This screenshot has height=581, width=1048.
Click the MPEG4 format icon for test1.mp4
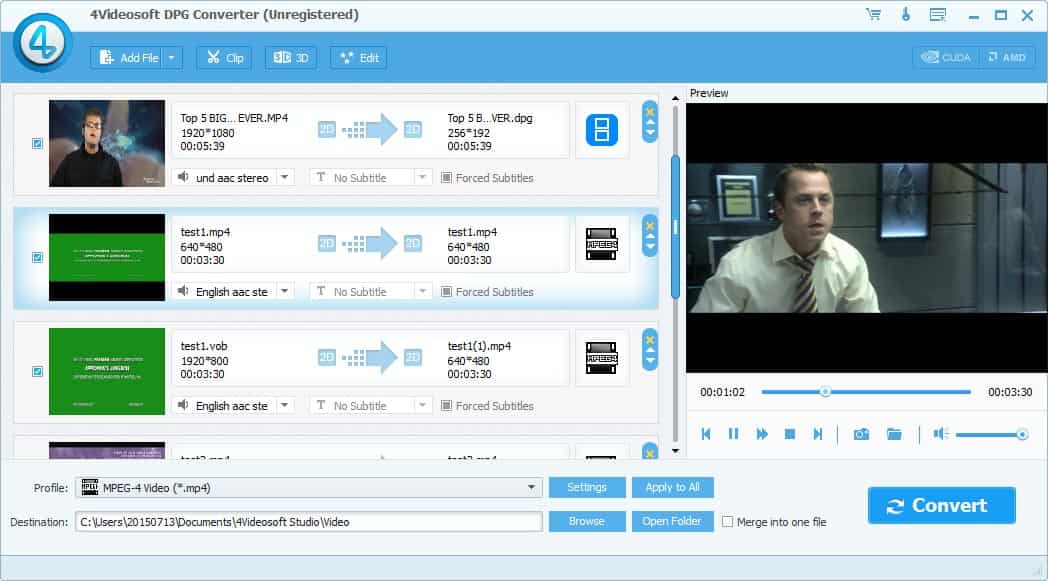point(602,244)
